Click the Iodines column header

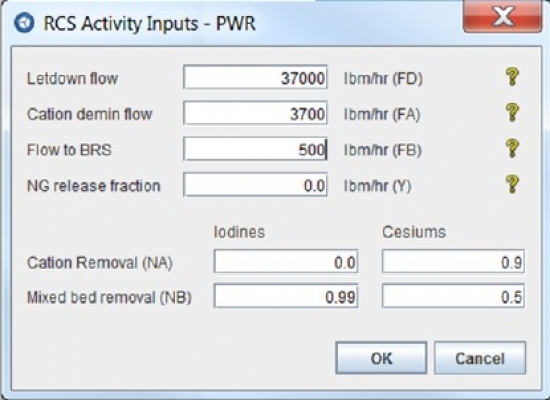[x=239, y=232]
